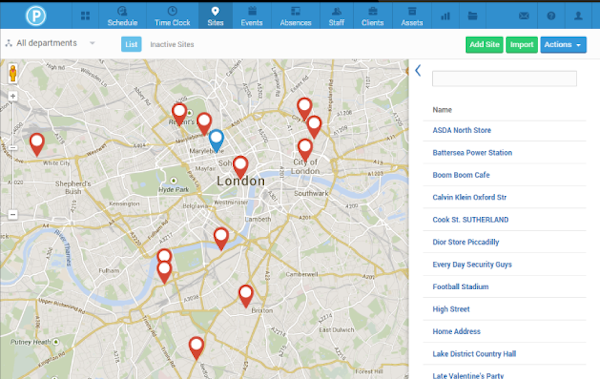Open Boom Boom Cafe site
600x379 pixels.
tap(461, 175)
